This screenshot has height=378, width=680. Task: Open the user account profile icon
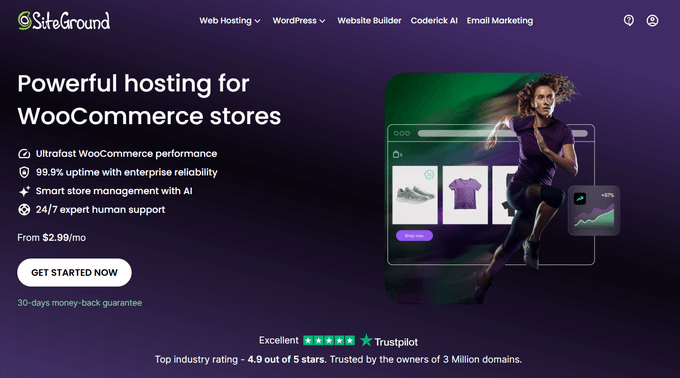pyautogui.click(x=652, y=20)
